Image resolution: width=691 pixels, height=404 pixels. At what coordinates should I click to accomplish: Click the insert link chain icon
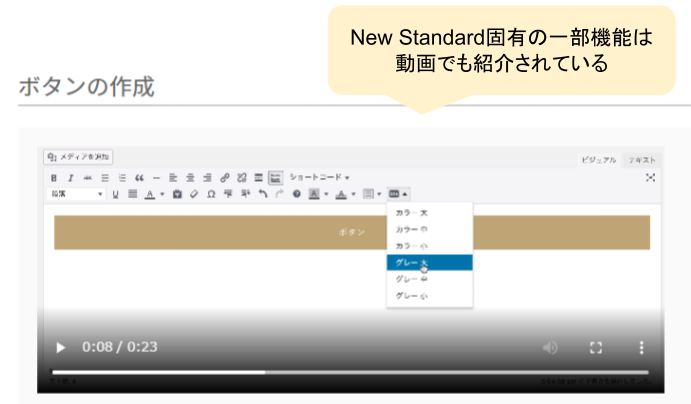pos(225,177)
